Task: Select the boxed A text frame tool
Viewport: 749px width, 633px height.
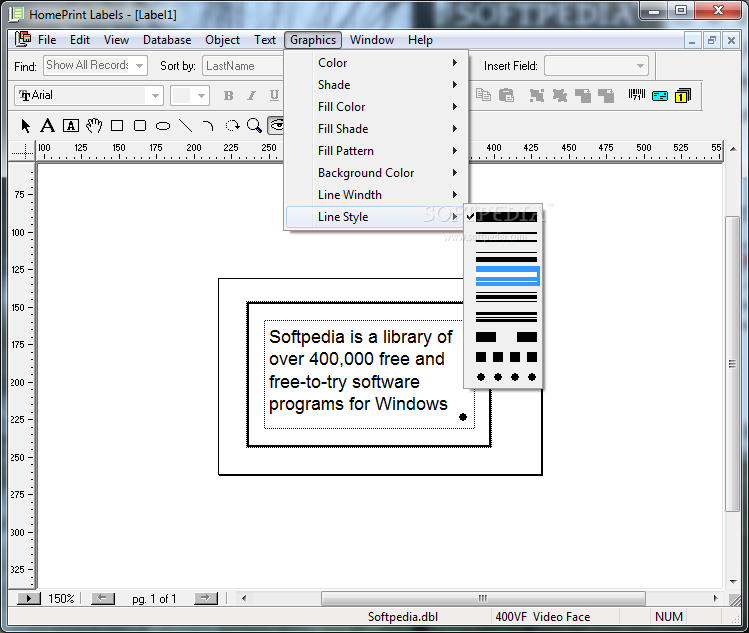Action: coord(71,126)
